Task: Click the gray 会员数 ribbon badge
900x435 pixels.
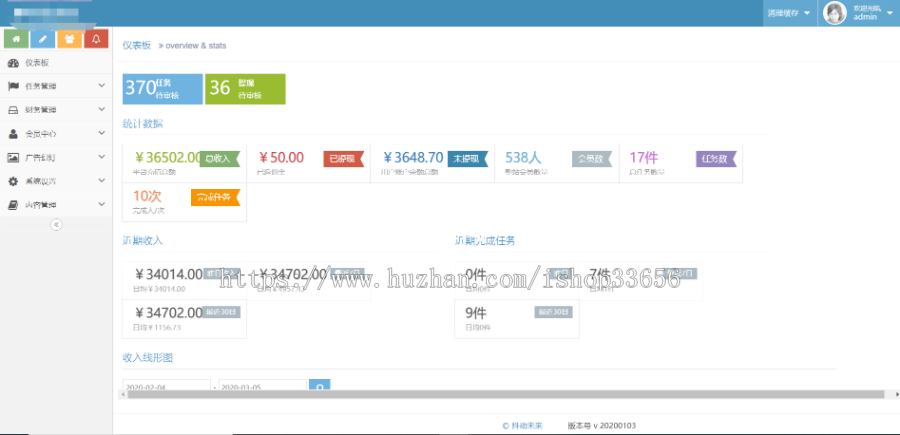Action: coord(592,159)
